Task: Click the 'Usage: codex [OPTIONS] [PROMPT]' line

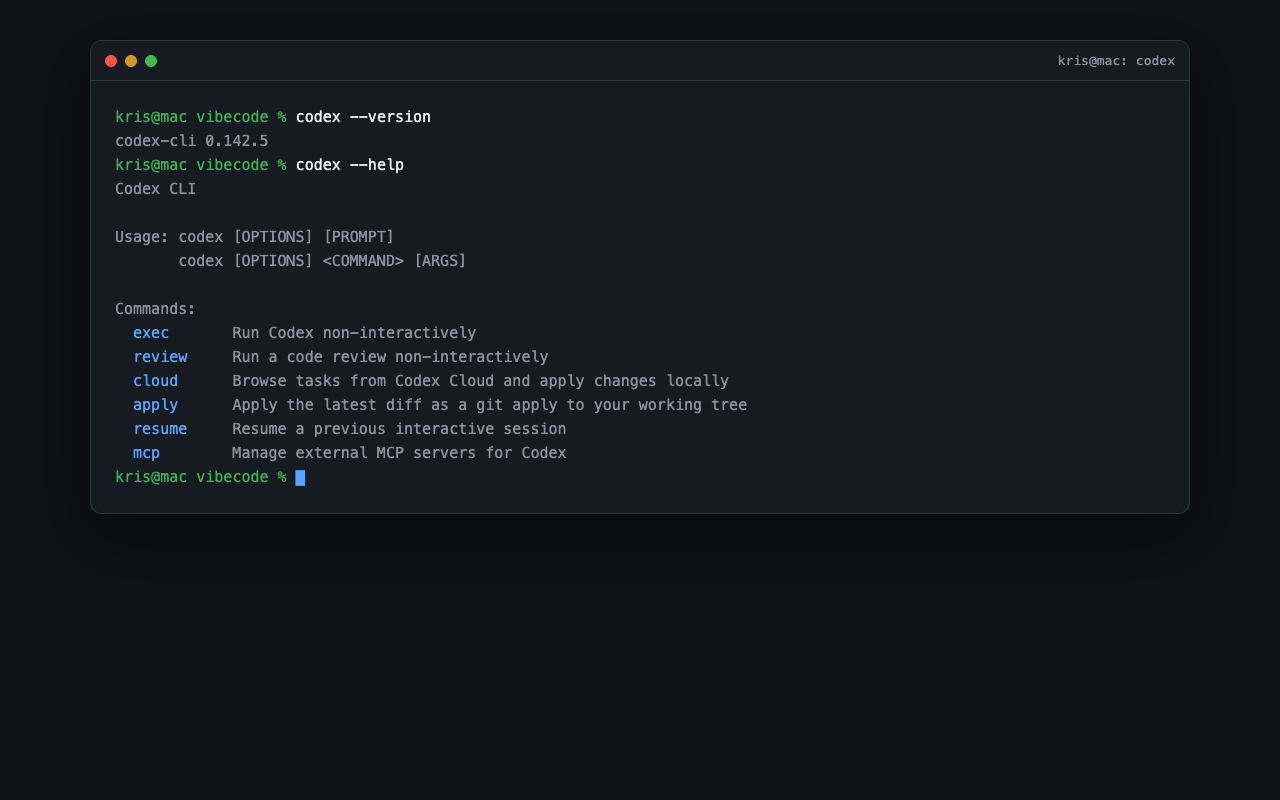Action: coord(255,237)
